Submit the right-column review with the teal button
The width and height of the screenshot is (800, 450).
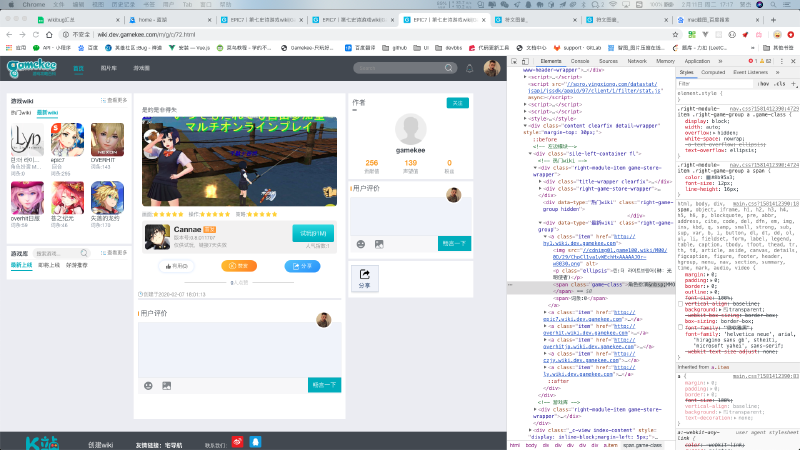(454, 244)
